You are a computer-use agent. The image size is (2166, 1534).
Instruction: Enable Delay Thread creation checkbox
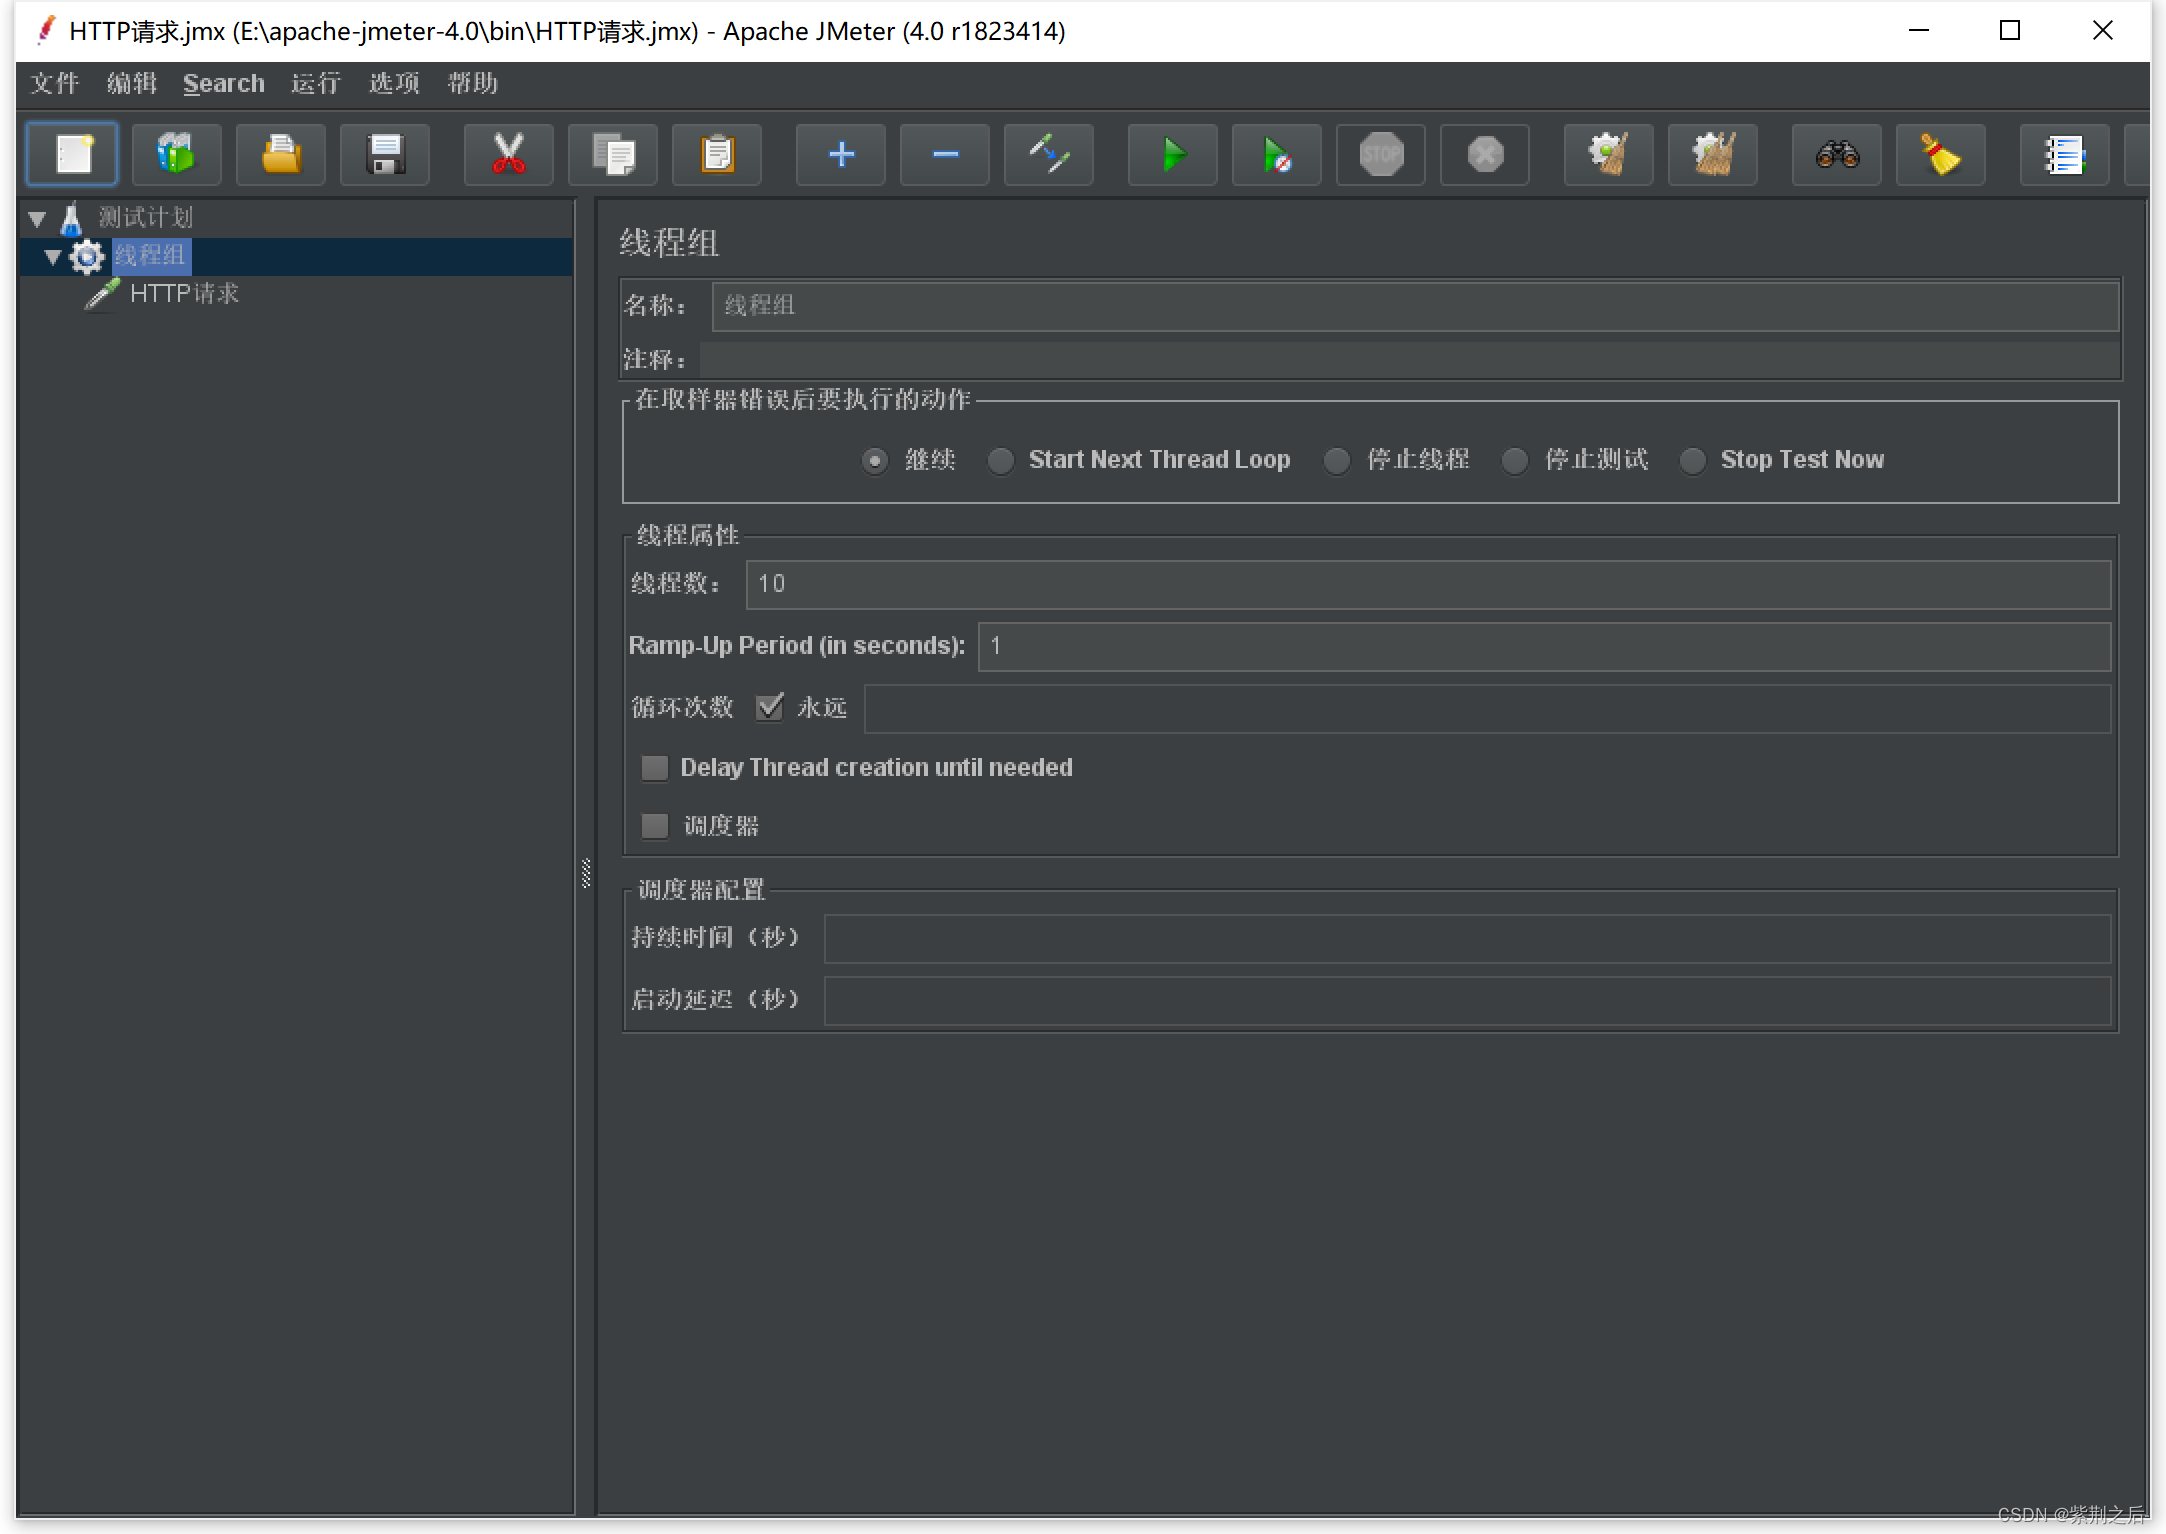coord(652,767)
